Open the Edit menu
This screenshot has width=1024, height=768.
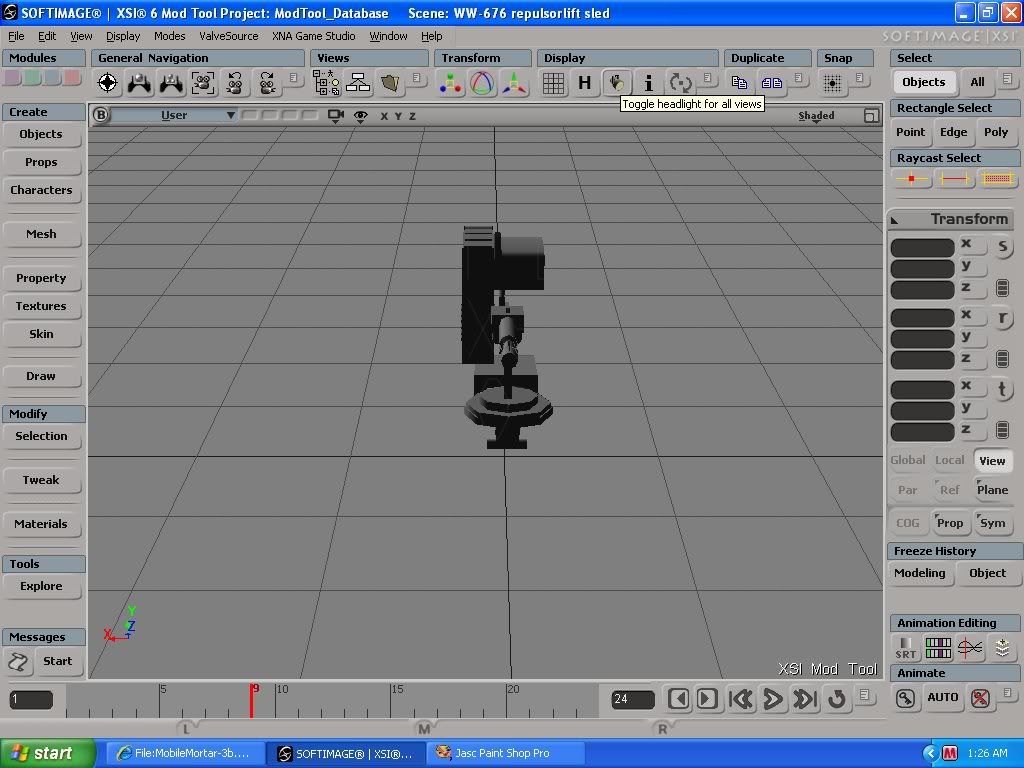(x=46, y=36)
